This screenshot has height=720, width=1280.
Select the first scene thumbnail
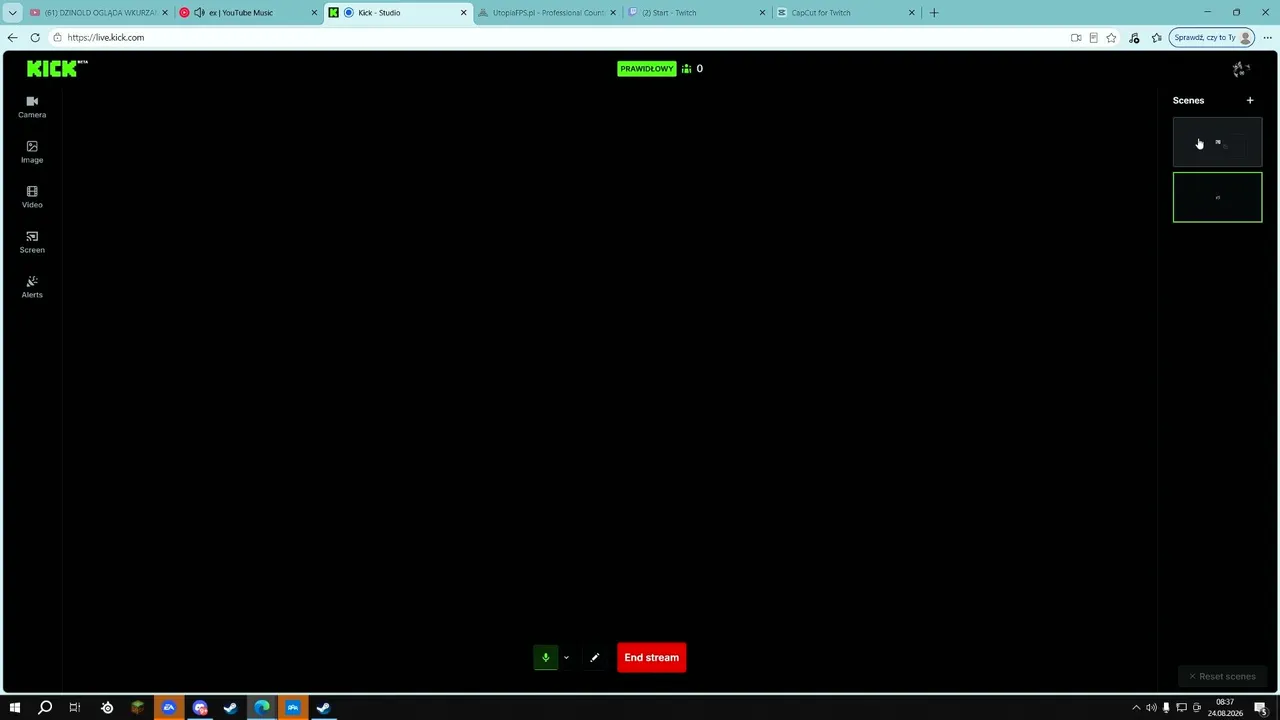coord(1217,142)
